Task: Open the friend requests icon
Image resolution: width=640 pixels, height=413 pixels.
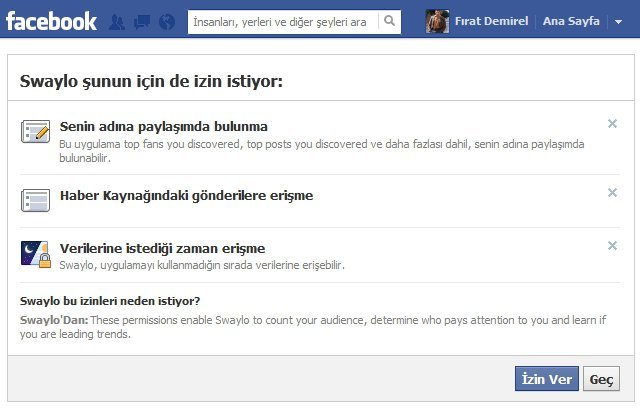Action: (x=117, y=22)
